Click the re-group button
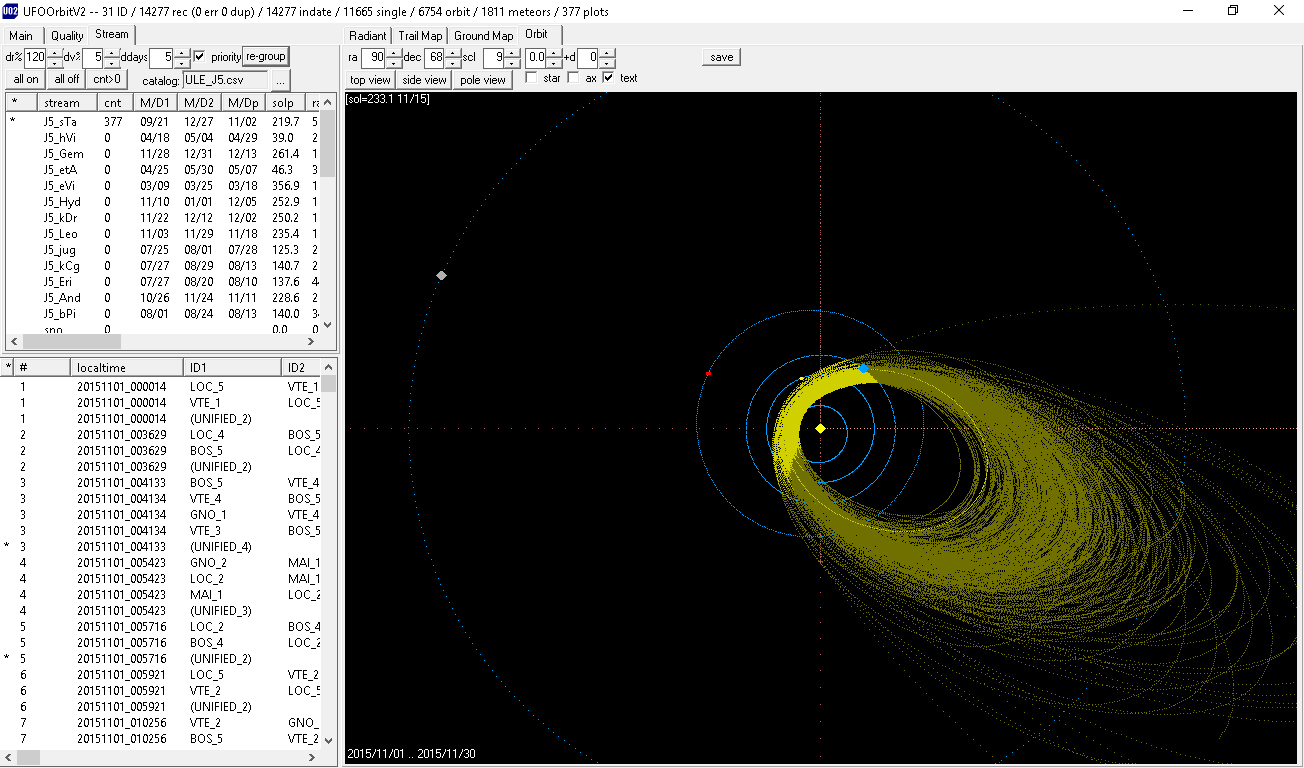The image size is (1304, 768). [x=265, y=56]
